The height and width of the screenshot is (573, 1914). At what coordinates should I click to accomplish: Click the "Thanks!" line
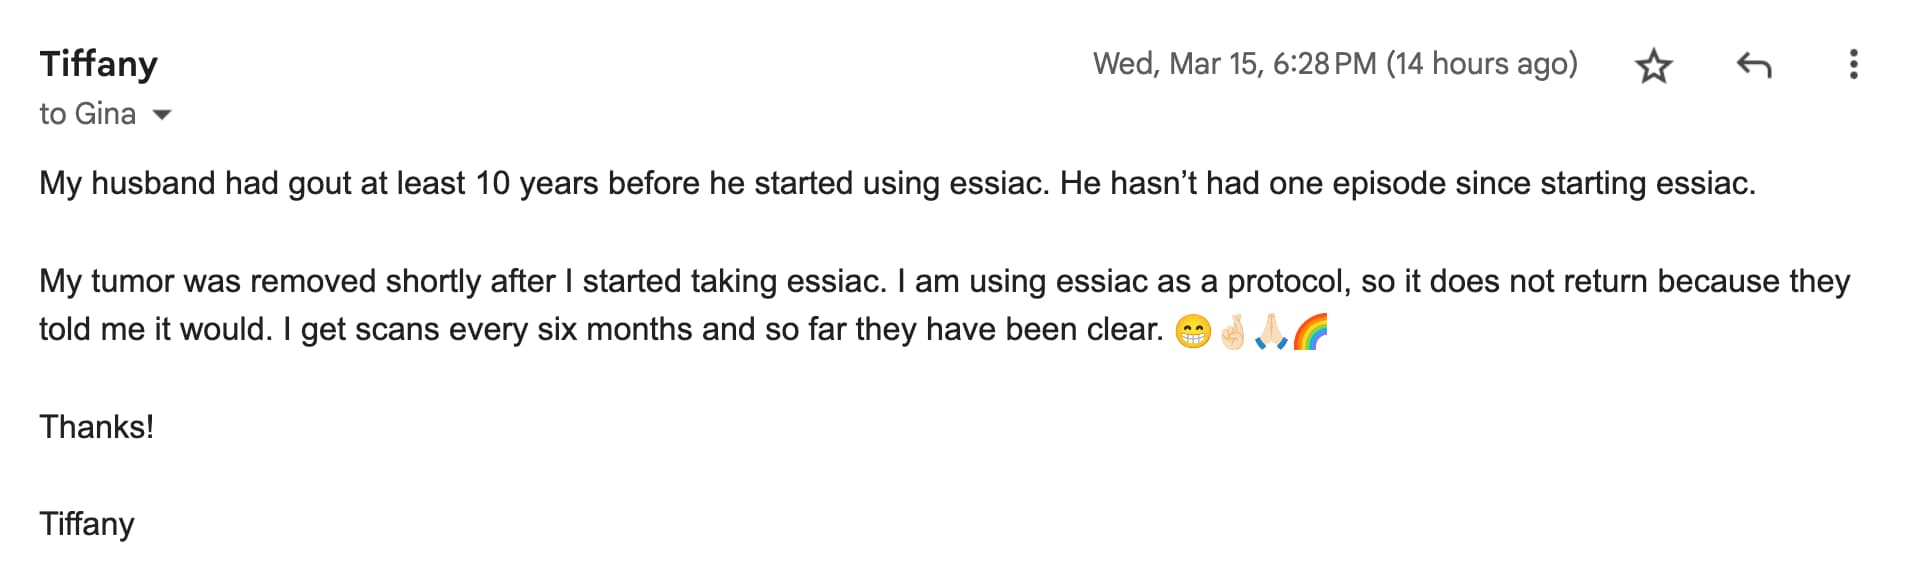click(x=96, y=427)
